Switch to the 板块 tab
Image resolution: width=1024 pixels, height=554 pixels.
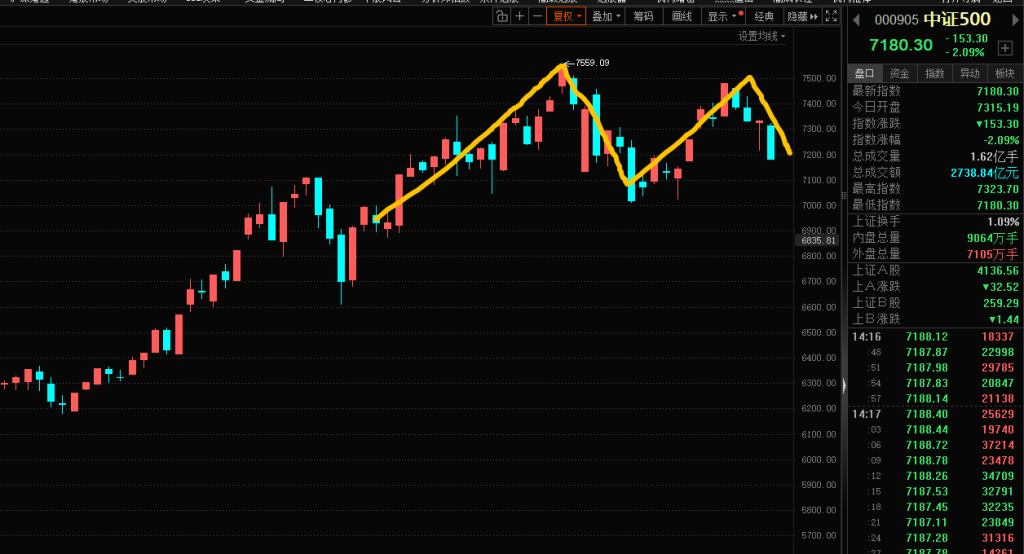1004,73
